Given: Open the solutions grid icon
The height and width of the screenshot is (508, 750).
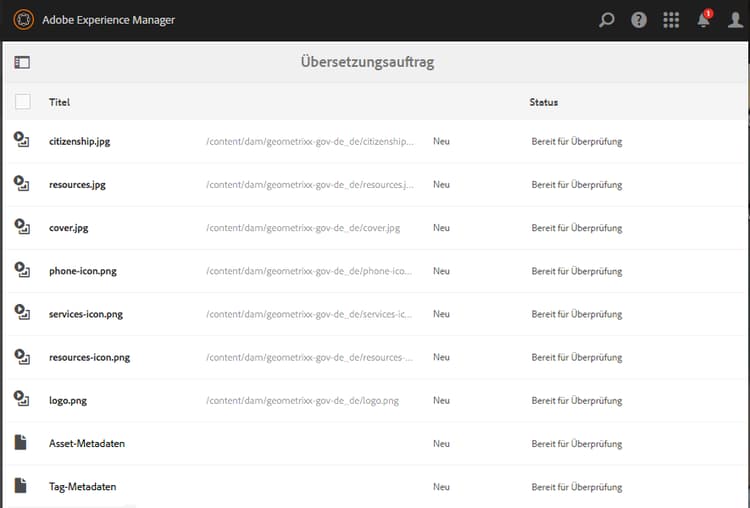Looking at the screenshot, I should click(x=671, y=20).
